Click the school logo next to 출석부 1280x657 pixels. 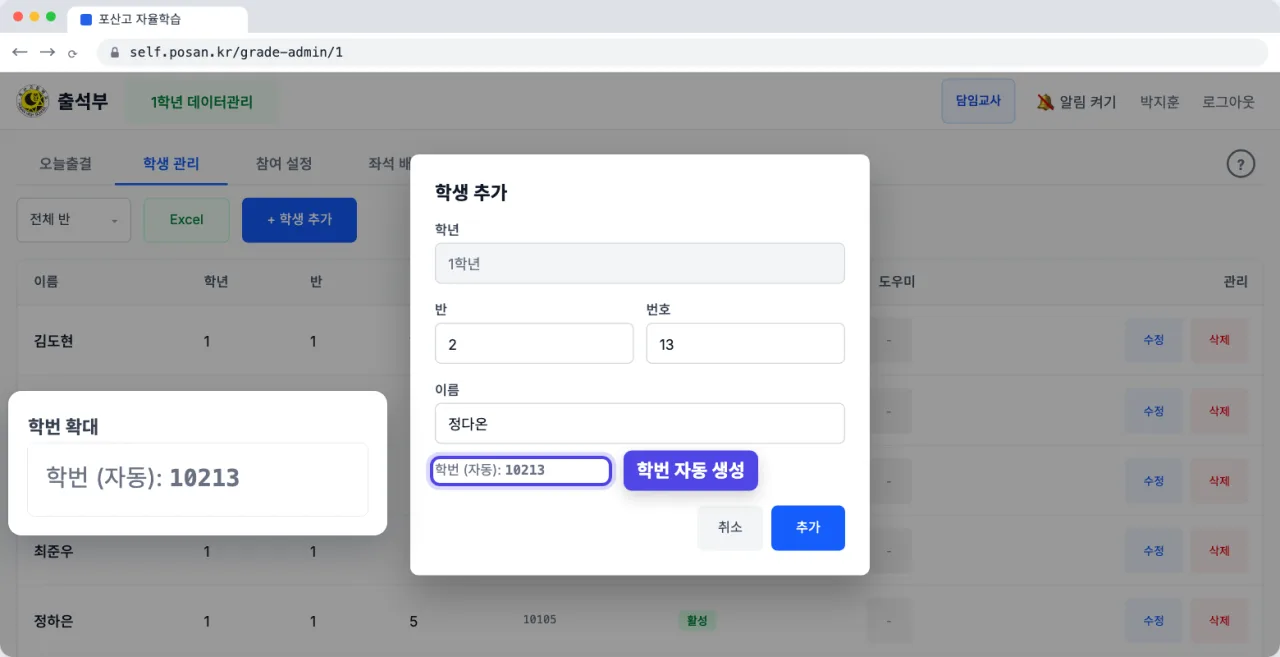(x=33, y=101)
